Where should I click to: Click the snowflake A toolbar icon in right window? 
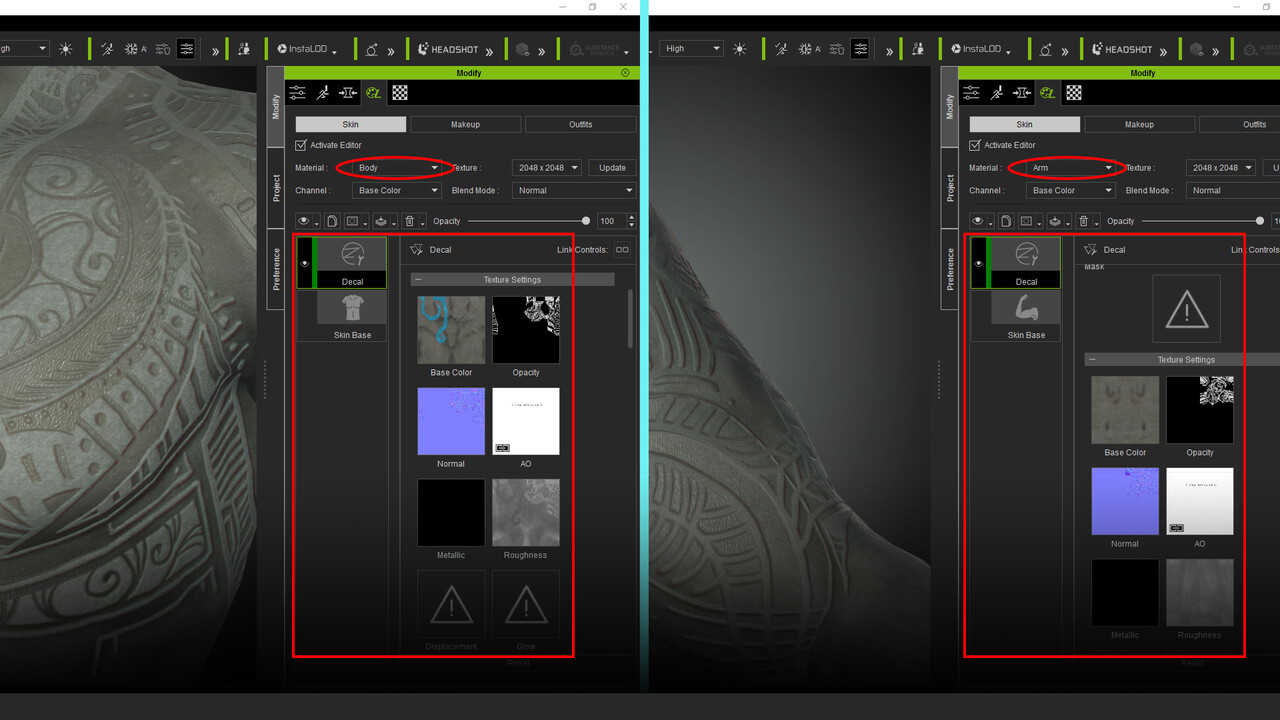pos(809,49)
